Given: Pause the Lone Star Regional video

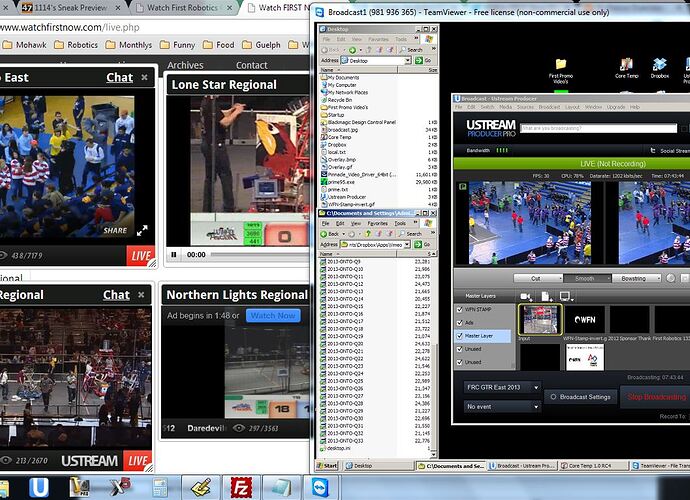Looking at the screenshot, I should pos(174,254).
